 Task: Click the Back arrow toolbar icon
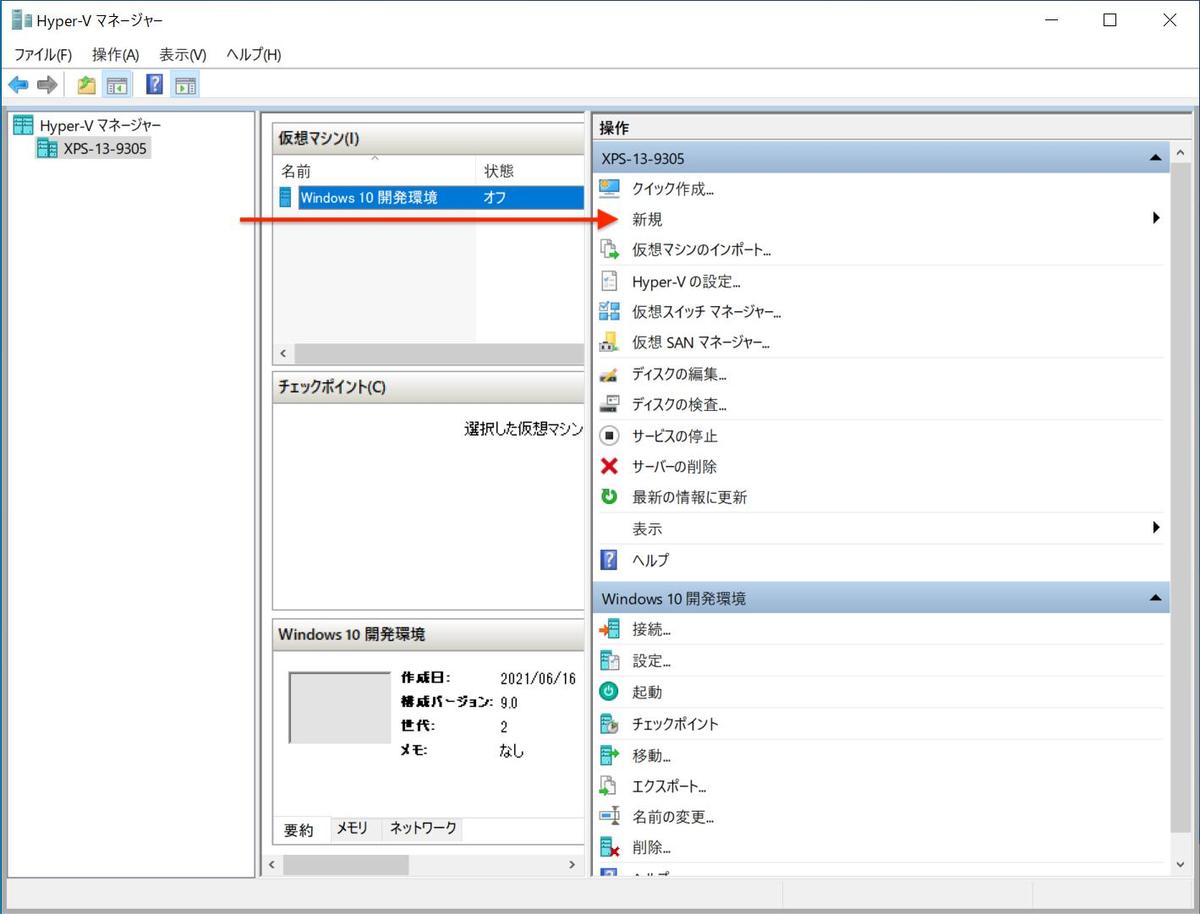[x=18, y=85]
